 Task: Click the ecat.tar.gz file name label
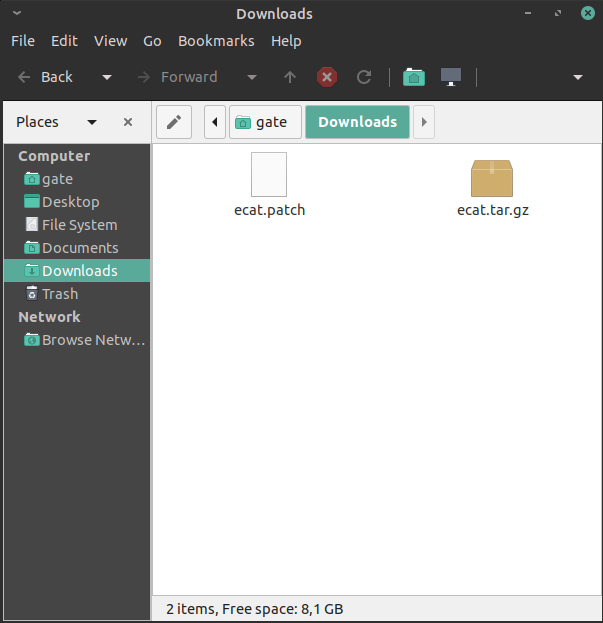point(493,210)
